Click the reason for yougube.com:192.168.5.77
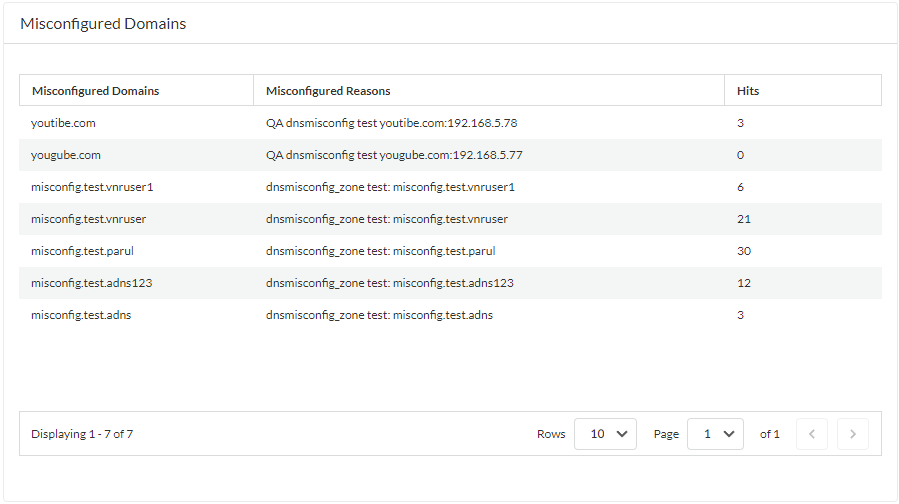 point(394,155)
